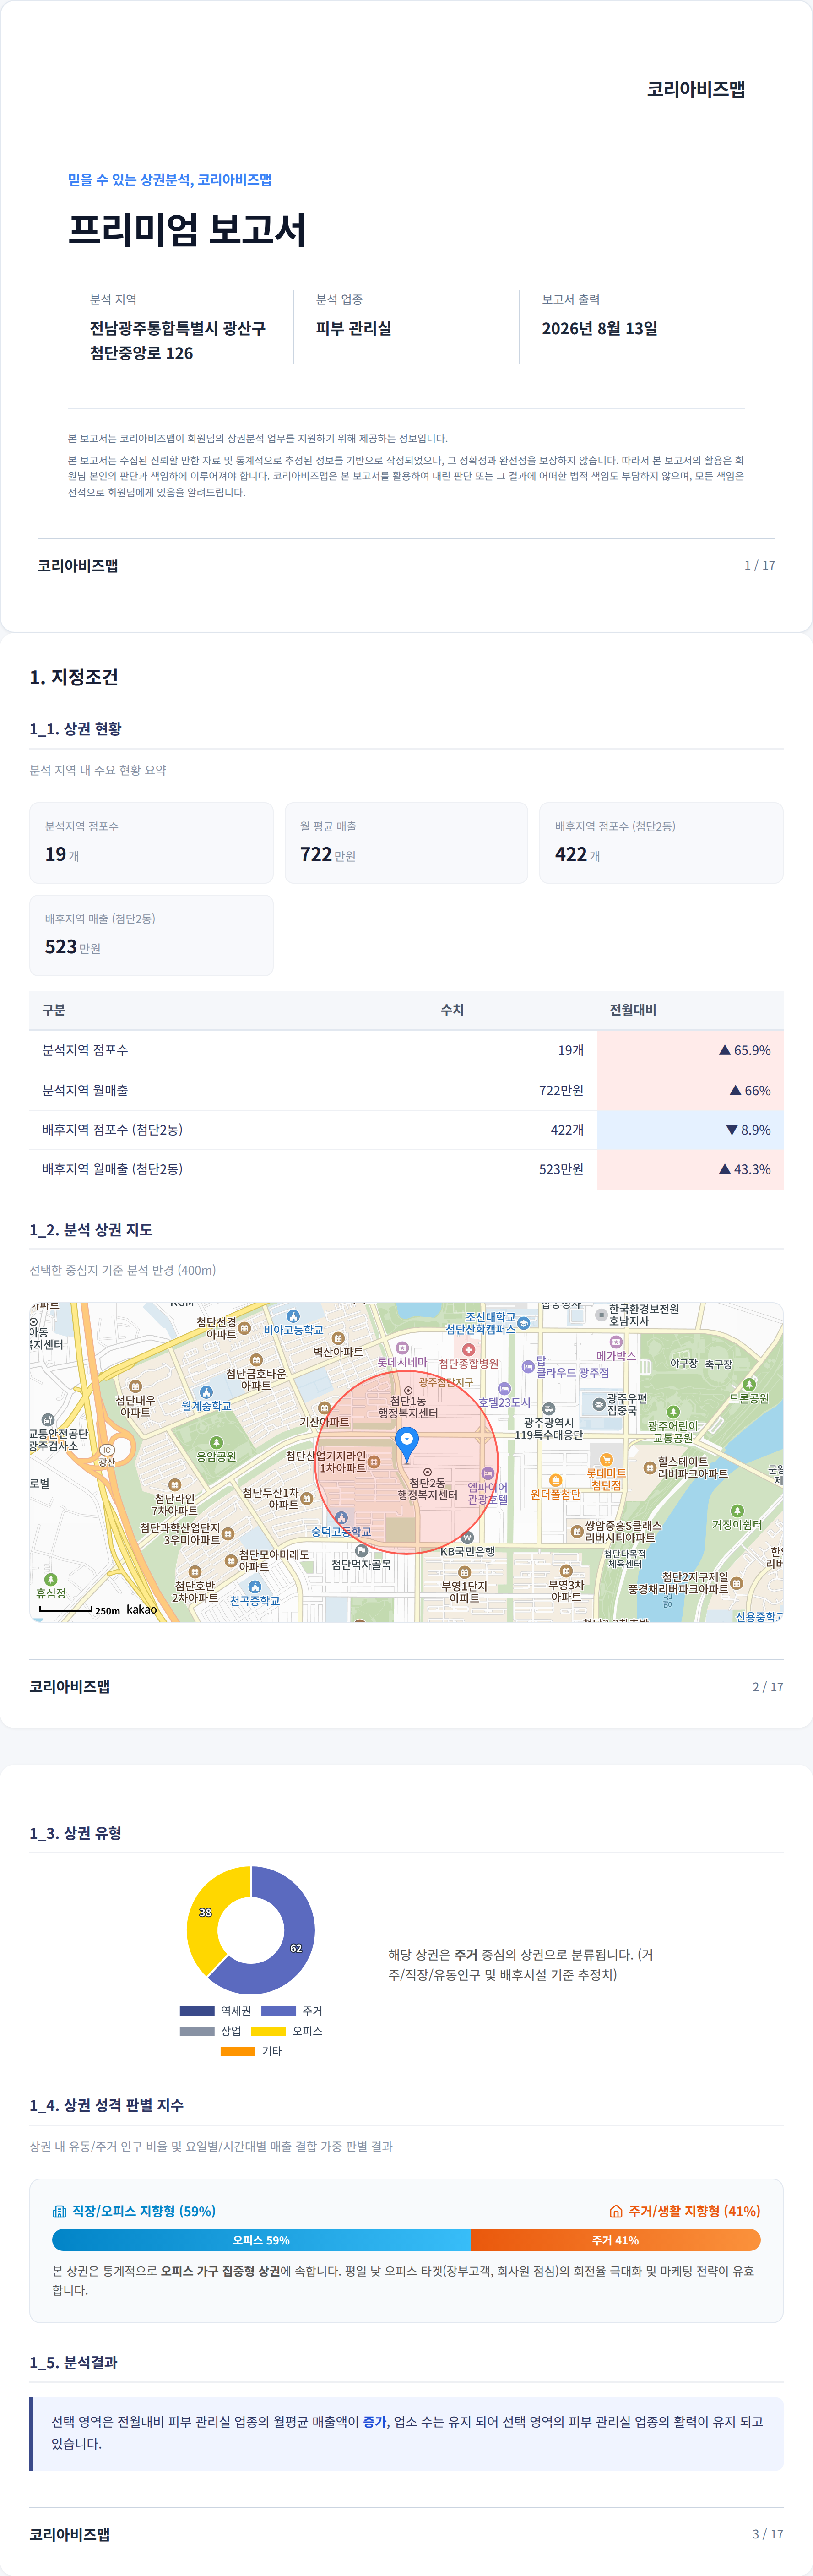This screenshot has width=813, height=2576.
Task: Click the 19개 value in the table
Action: tap(571, 1050)
